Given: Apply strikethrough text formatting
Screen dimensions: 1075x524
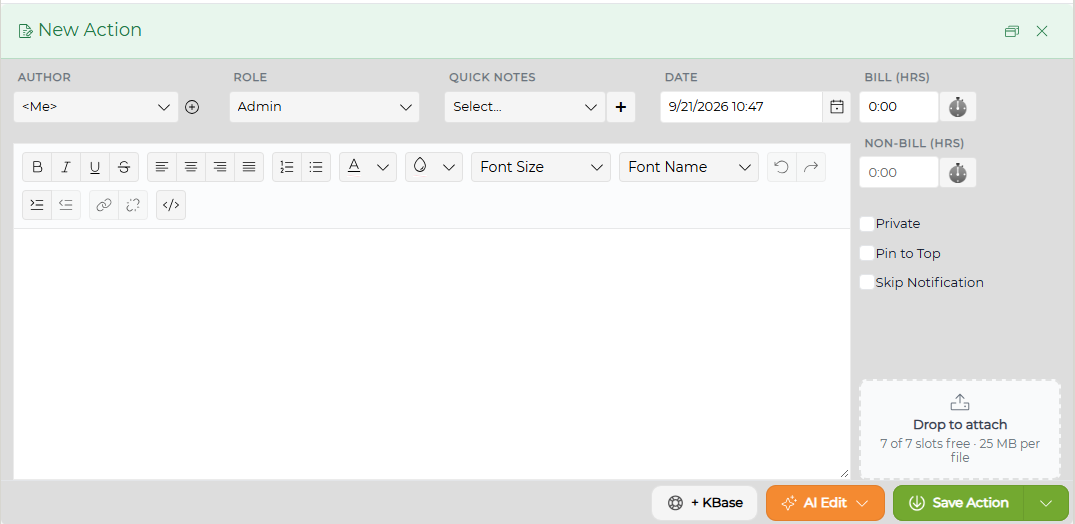Looking at the screenshot, I should click(124, 167).
